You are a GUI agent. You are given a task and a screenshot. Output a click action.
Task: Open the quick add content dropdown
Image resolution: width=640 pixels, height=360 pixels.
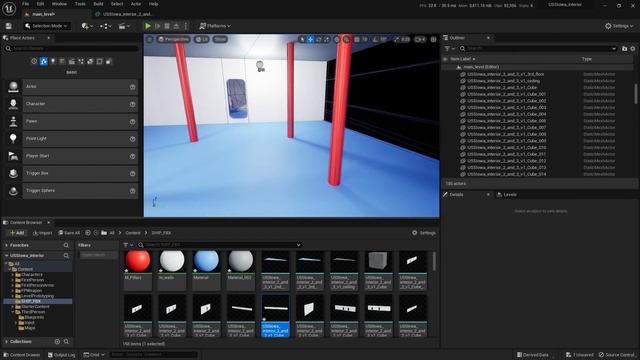pyautogui.click(x=87, y=26)
